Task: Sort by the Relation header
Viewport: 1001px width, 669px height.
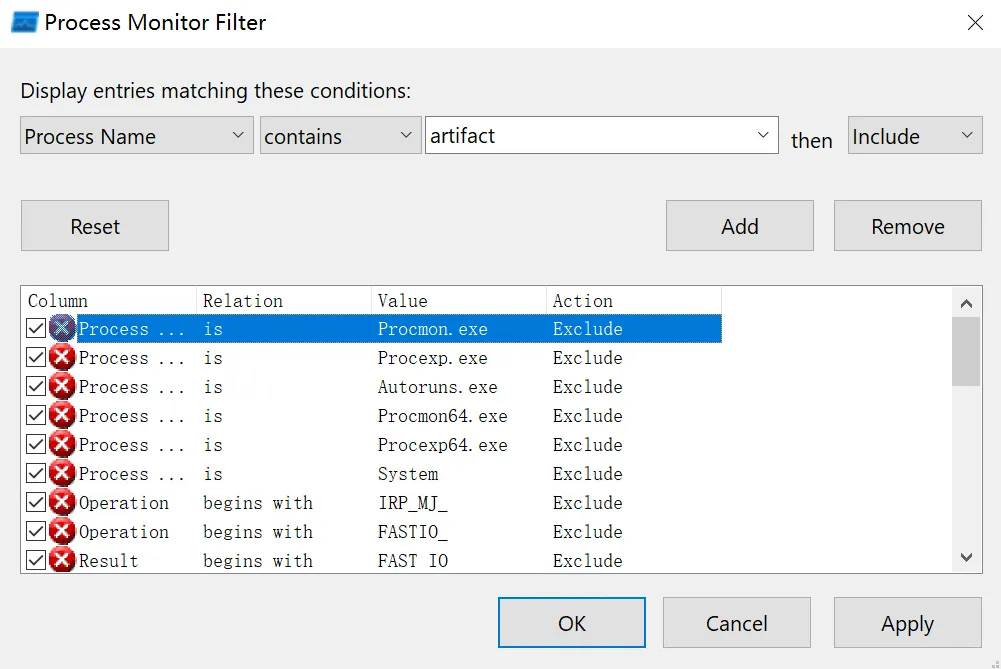Action: 283,301
